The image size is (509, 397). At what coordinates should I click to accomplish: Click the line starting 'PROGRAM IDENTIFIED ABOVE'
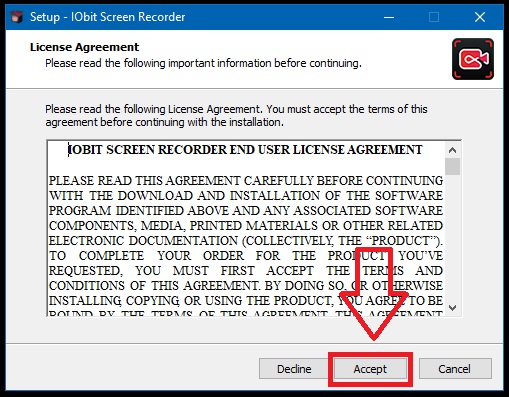point(246,211)
